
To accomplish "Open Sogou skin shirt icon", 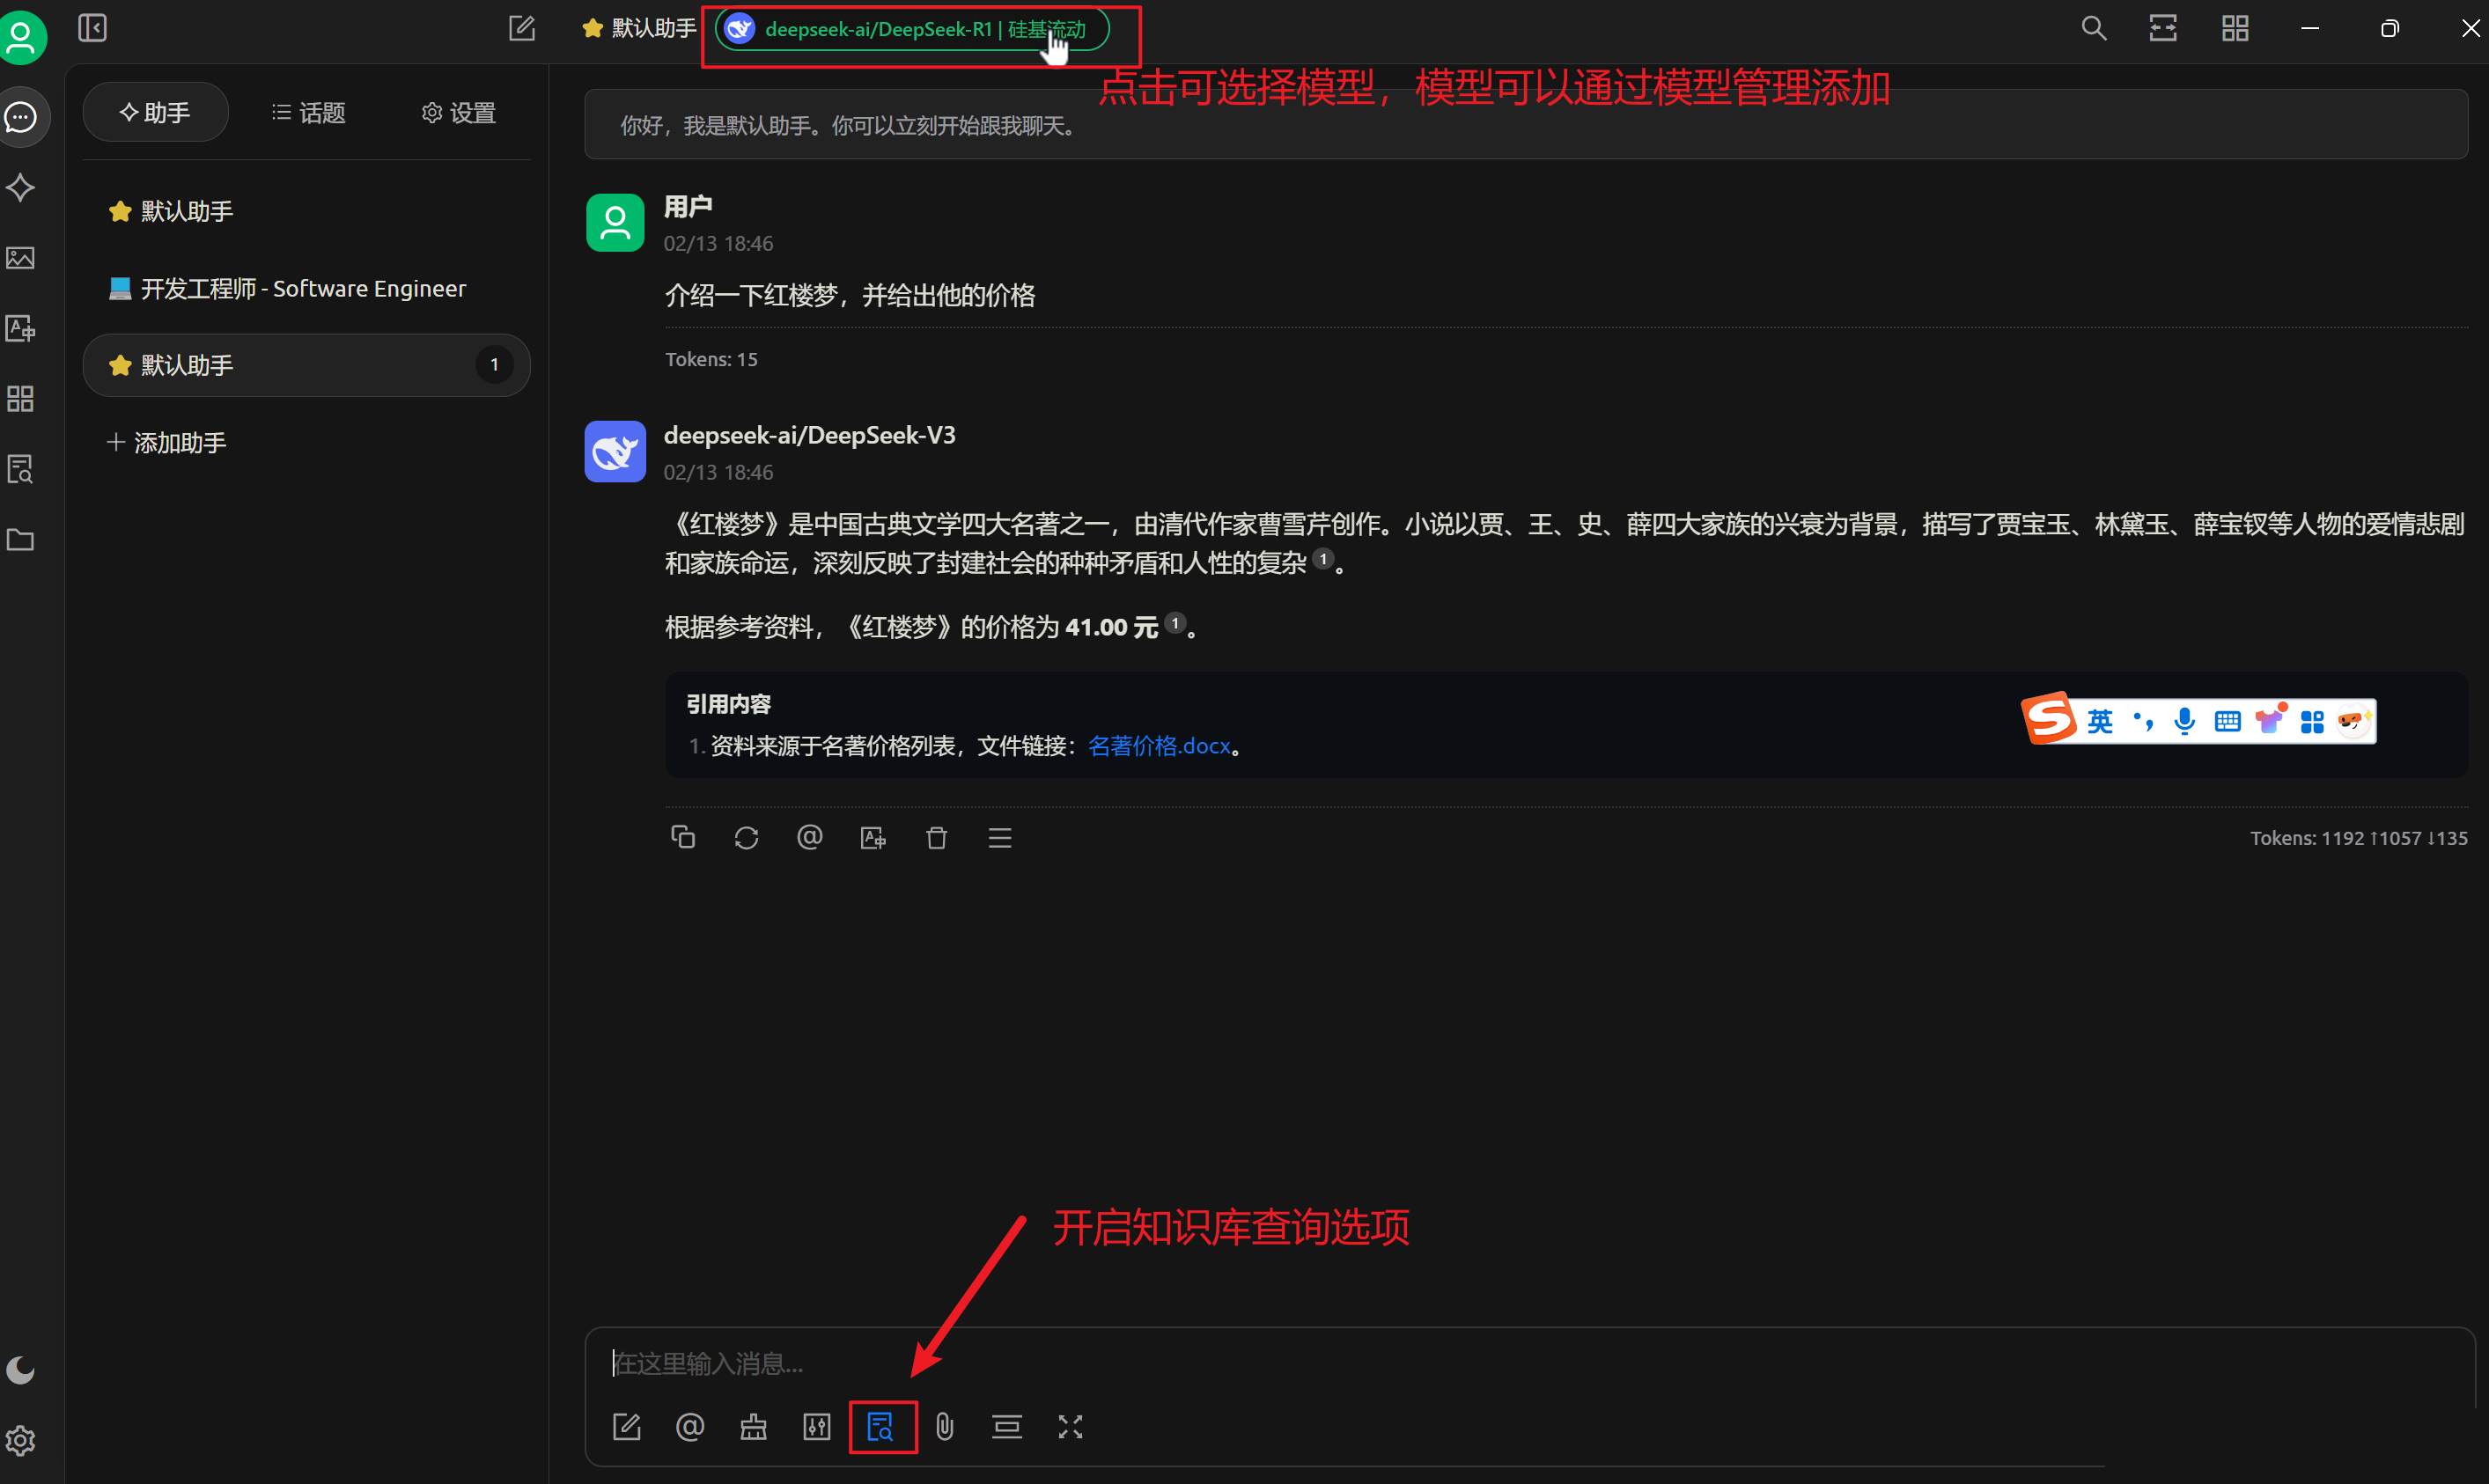I will 2270,719.
